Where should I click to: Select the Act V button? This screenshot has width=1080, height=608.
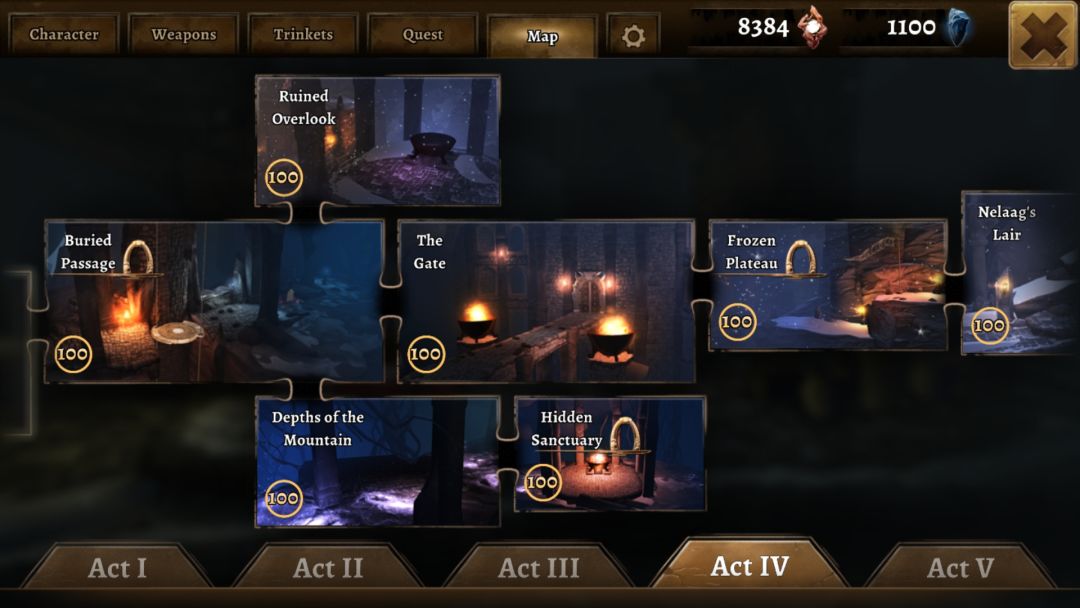pyautogui.click(x=960, y=567)
